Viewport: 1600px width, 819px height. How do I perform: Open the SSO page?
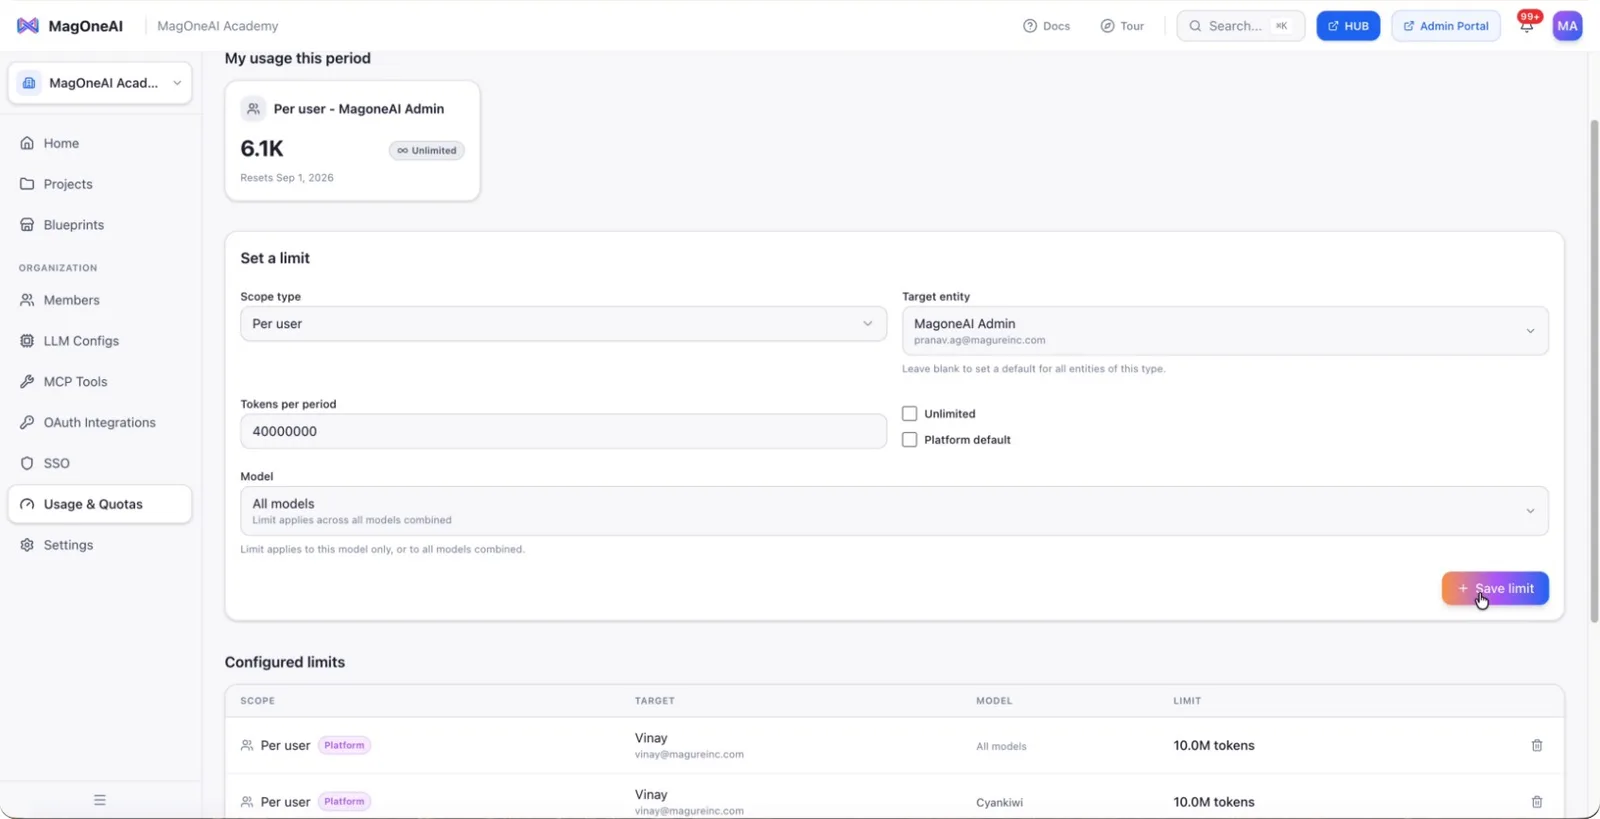coord(100,464)
